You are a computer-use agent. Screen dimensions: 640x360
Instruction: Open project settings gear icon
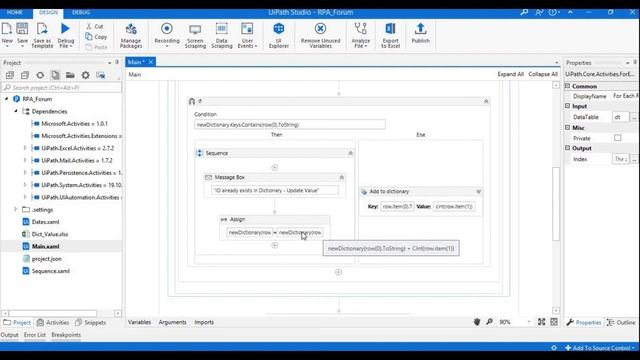pos(85,75)
